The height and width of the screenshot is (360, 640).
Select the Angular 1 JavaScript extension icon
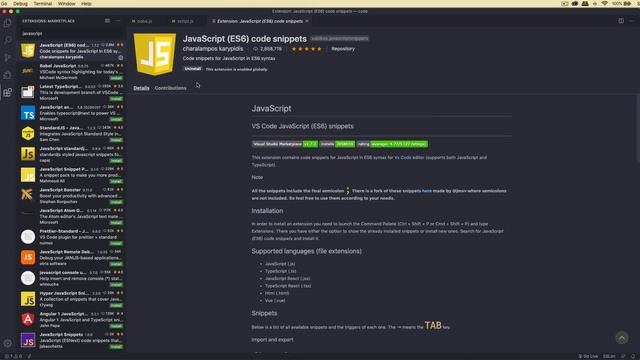point(28,319)
